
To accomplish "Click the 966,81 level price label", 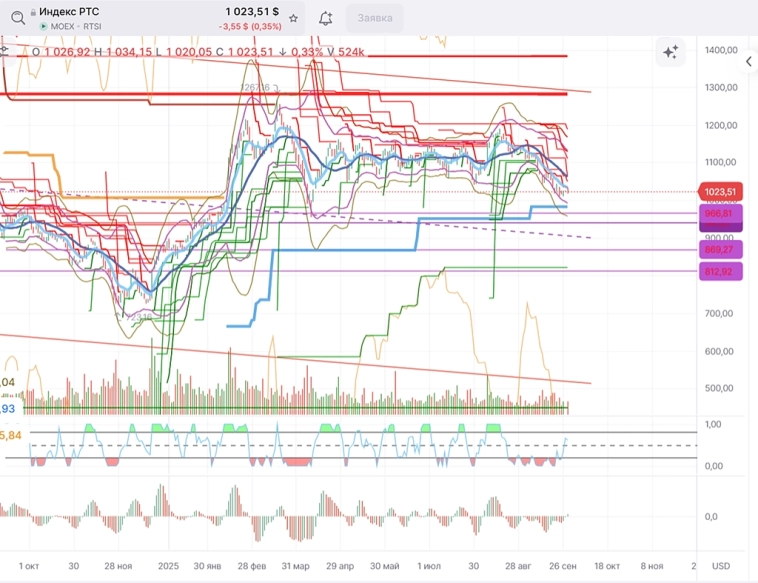I will click(x=720, y=213).
